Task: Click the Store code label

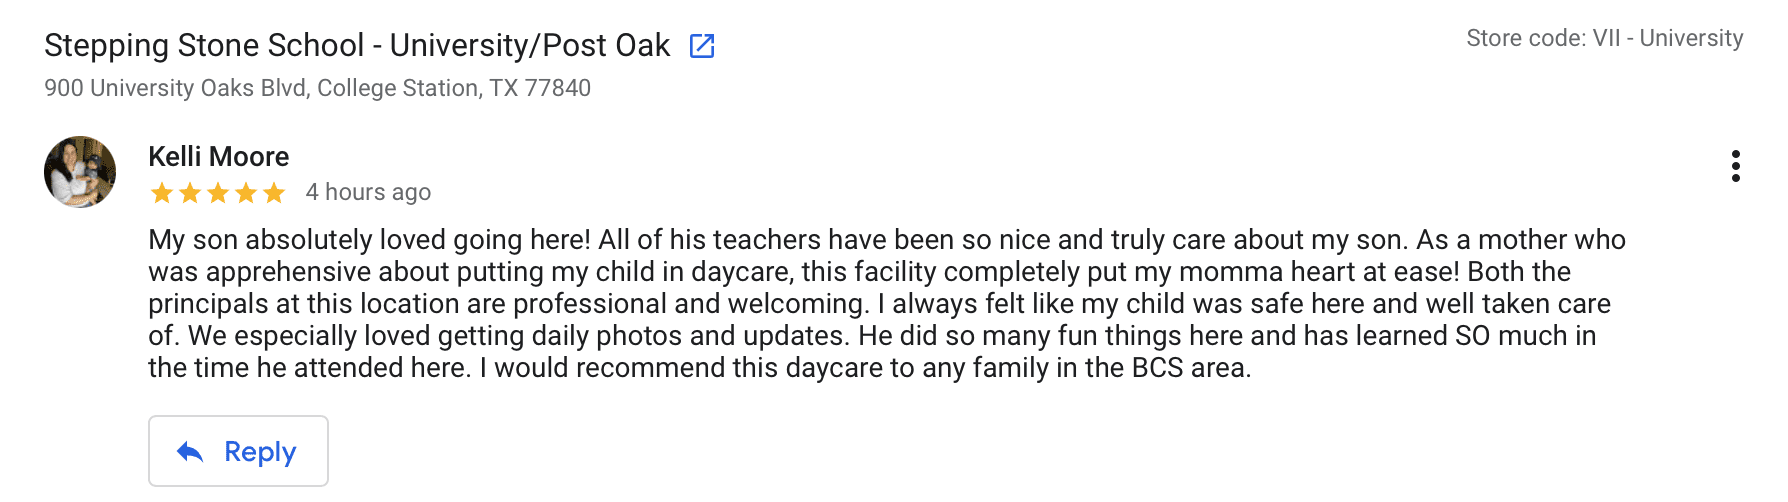Action: 1604,38
